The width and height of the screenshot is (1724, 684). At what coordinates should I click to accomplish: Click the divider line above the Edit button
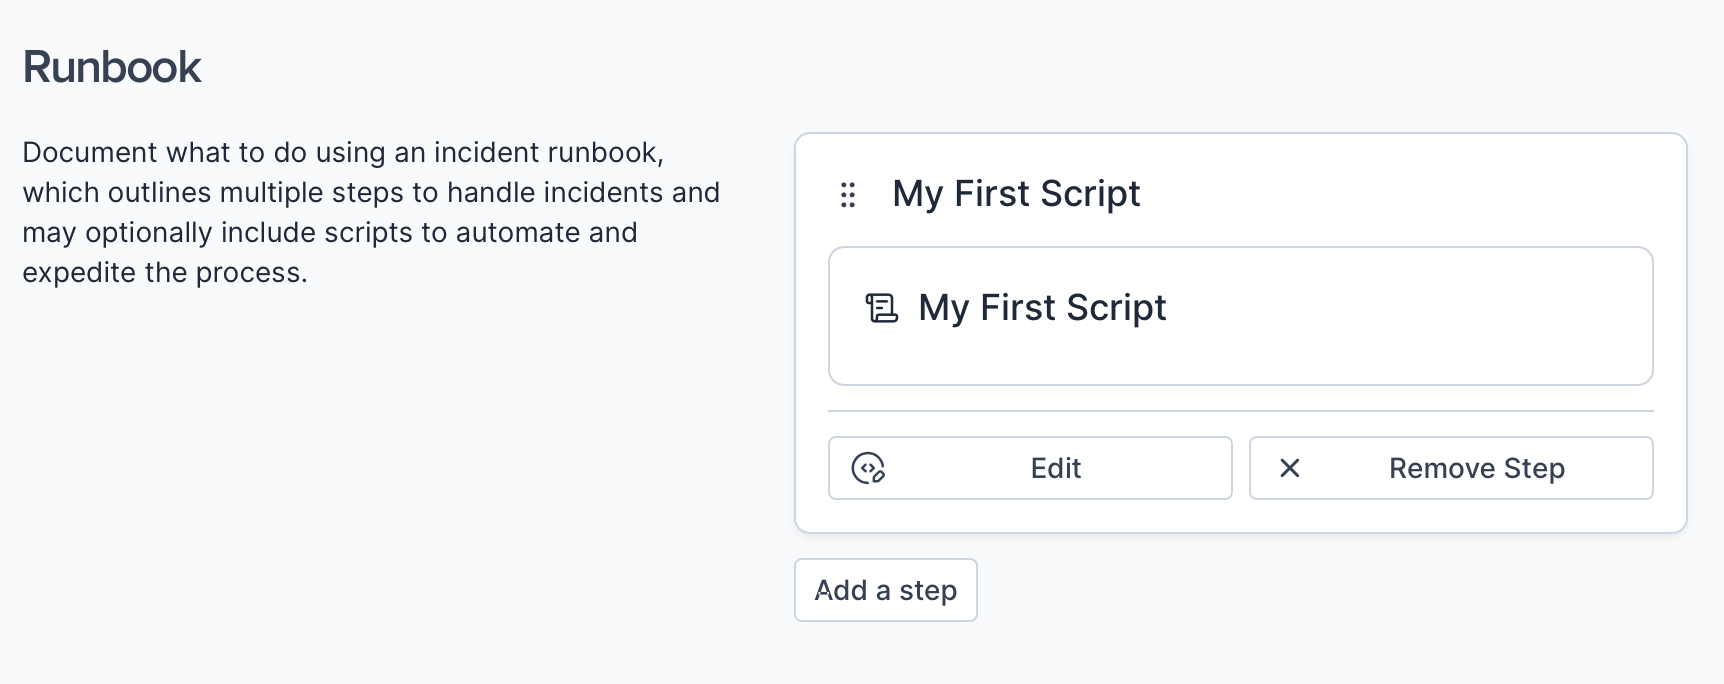1240,411
